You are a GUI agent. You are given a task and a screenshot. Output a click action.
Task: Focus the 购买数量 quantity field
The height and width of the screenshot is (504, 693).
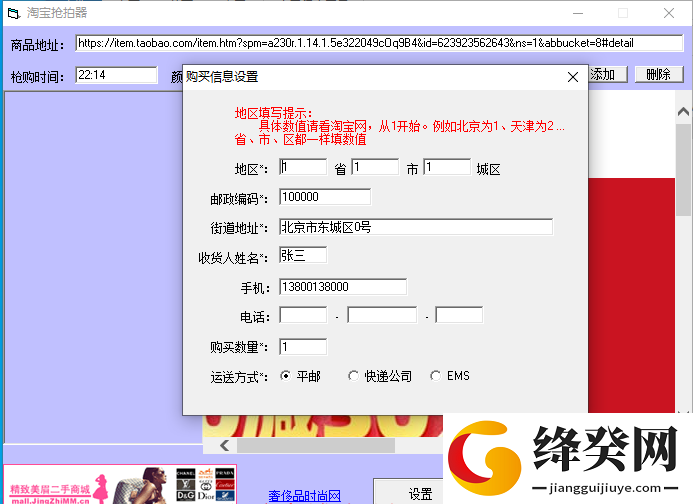coord(303,347)
